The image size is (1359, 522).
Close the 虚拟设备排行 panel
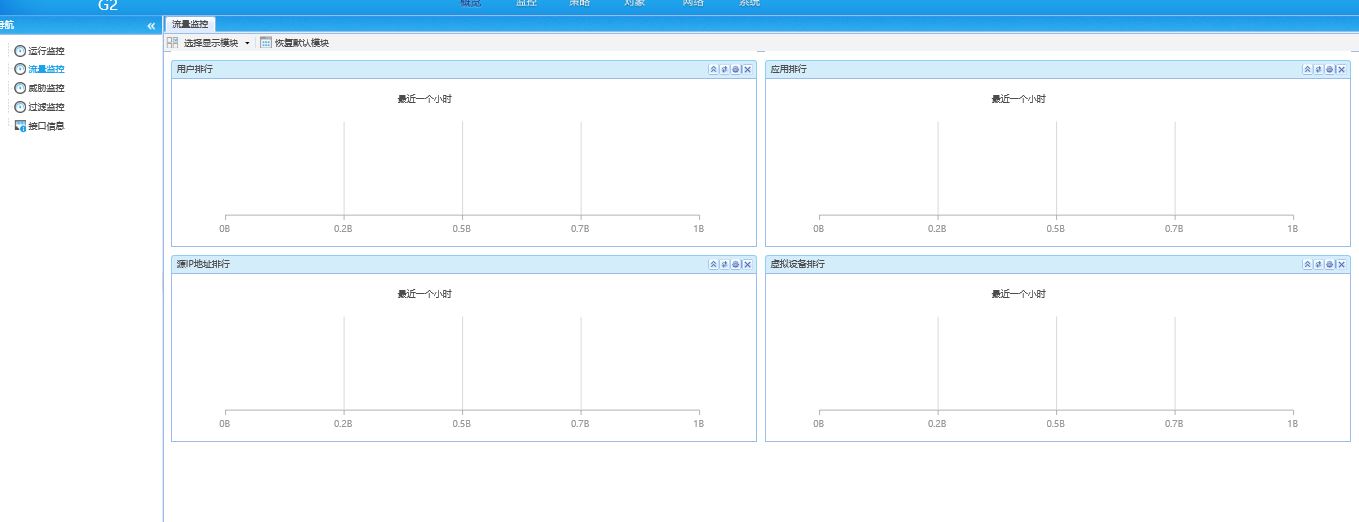tap(1341, 264)
